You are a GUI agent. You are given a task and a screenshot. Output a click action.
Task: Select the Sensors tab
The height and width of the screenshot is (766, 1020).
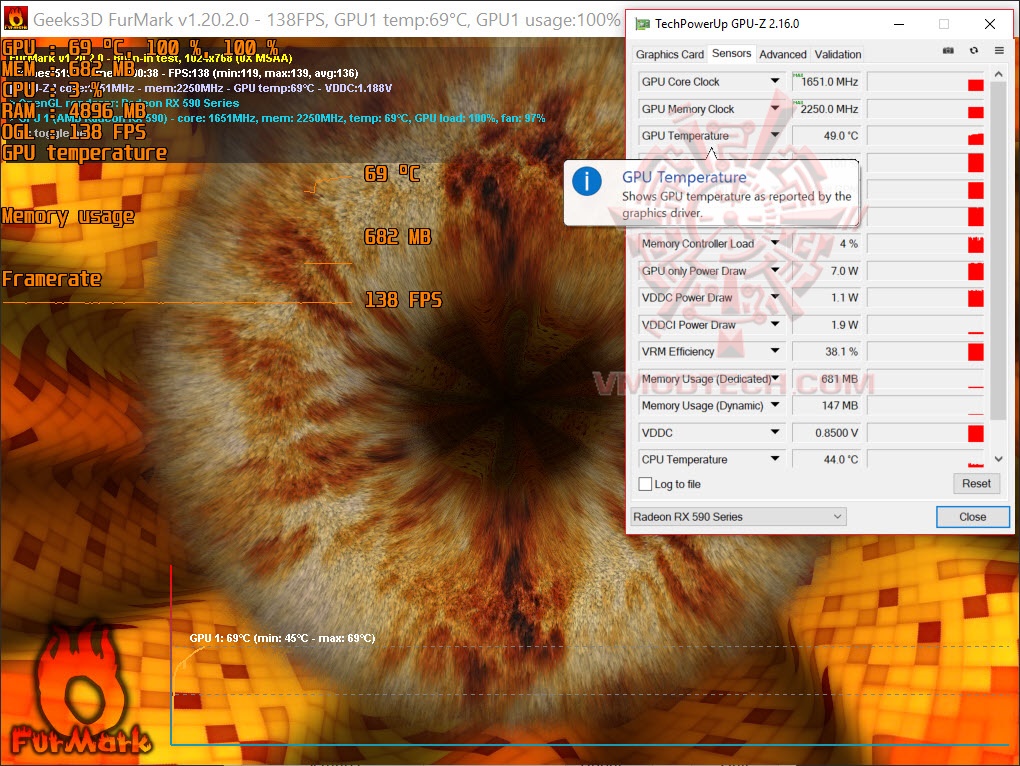point(731,53)
